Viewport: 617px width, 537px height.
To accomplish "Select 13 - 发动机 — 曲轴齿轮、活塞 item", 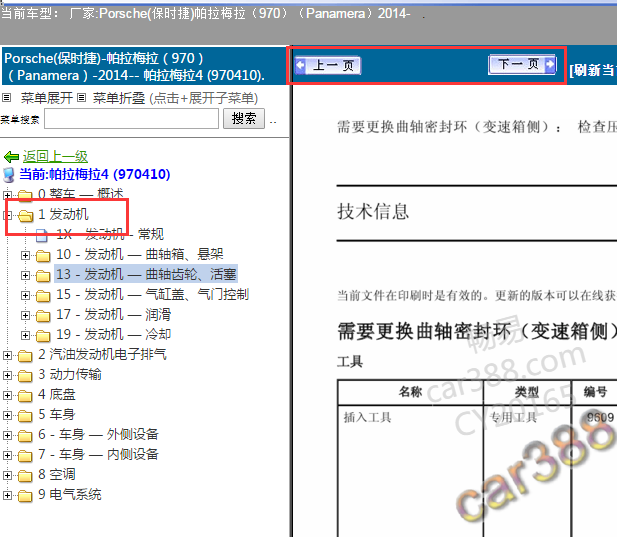I will (x=146, y=274).
